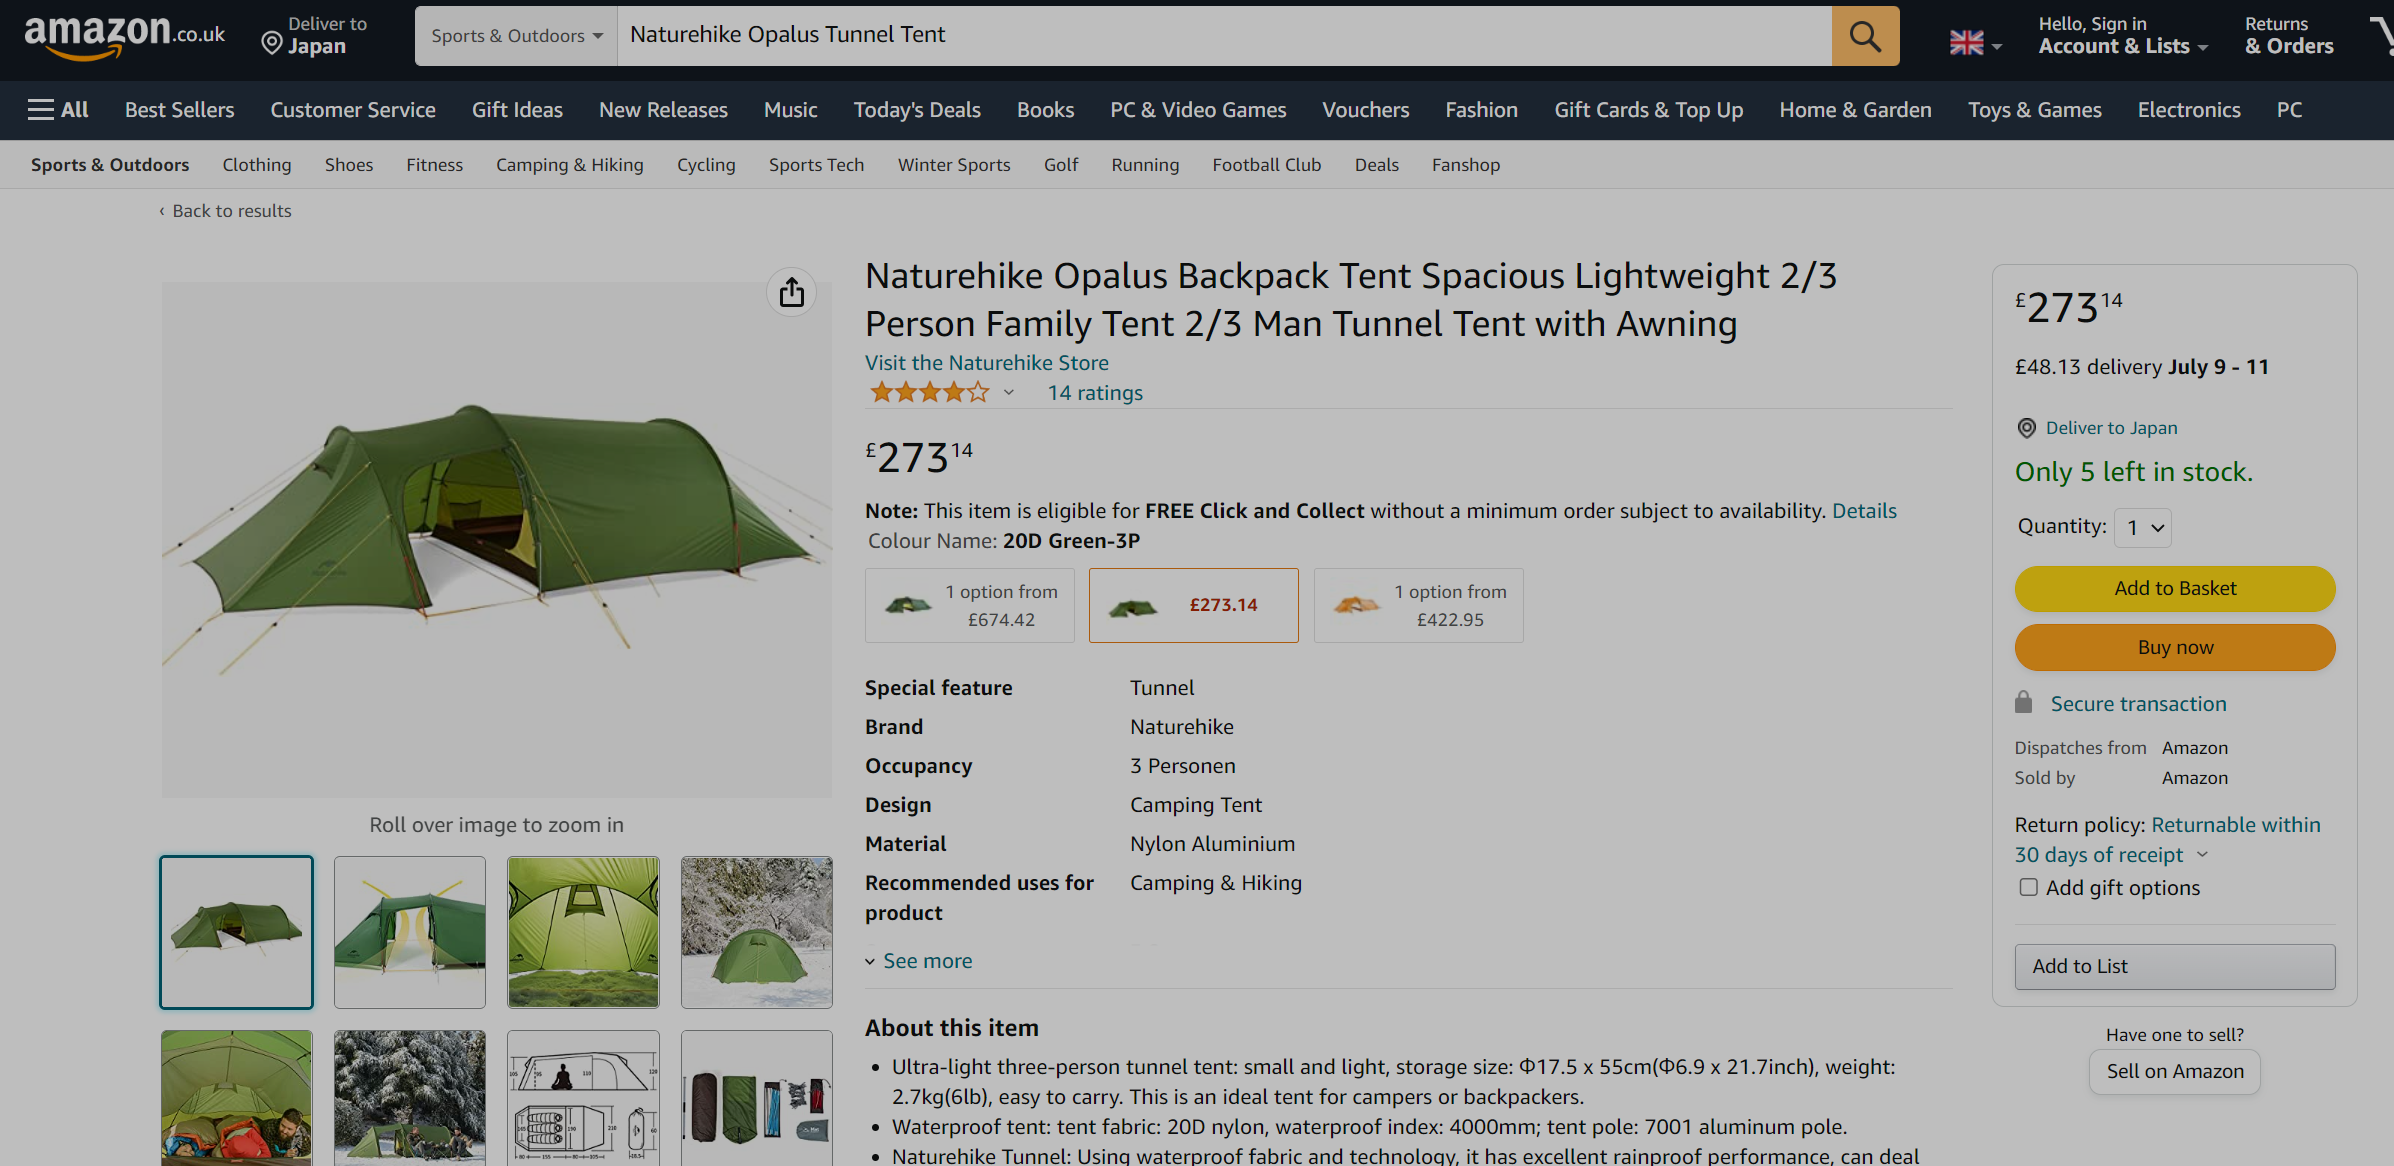Viewport: 2394px width, 1166px height.
Task: Visit the Naturehike Store link
Action: pyautogui.click(x=986, y=363)
